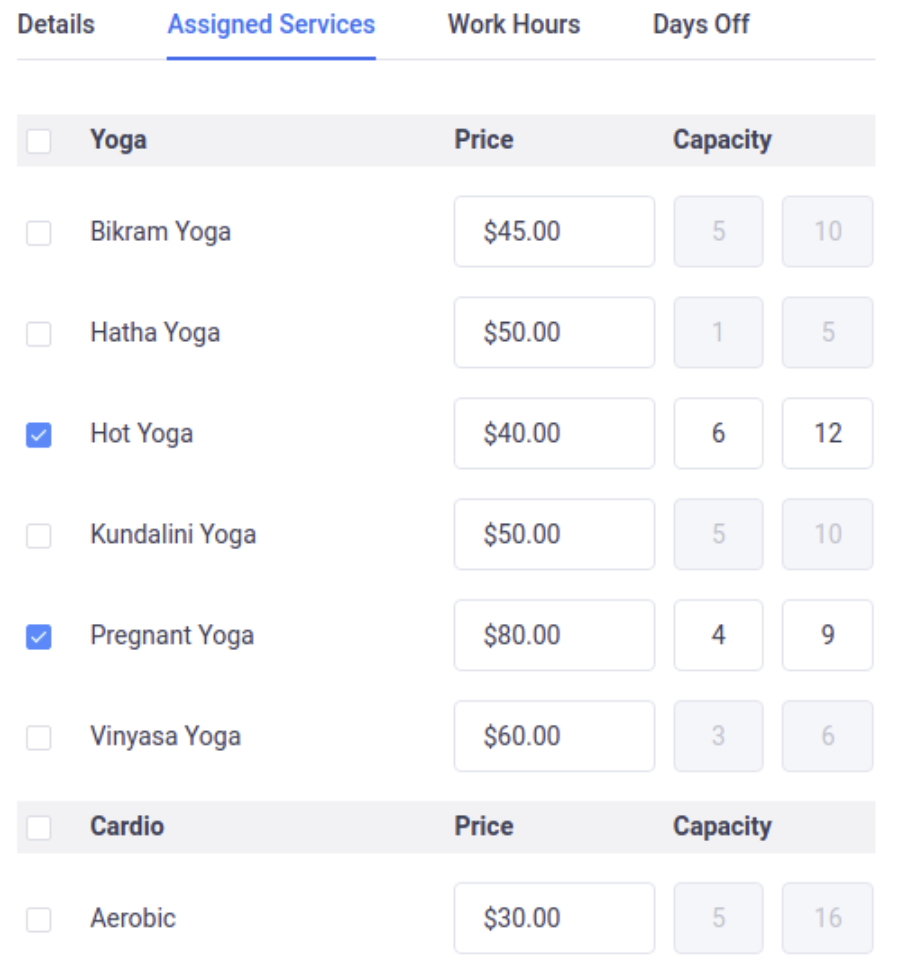Select the Hot Yoga minimum capacity field
The width and height of the screenshot is (898, 970).
click(x=718, y=433)
